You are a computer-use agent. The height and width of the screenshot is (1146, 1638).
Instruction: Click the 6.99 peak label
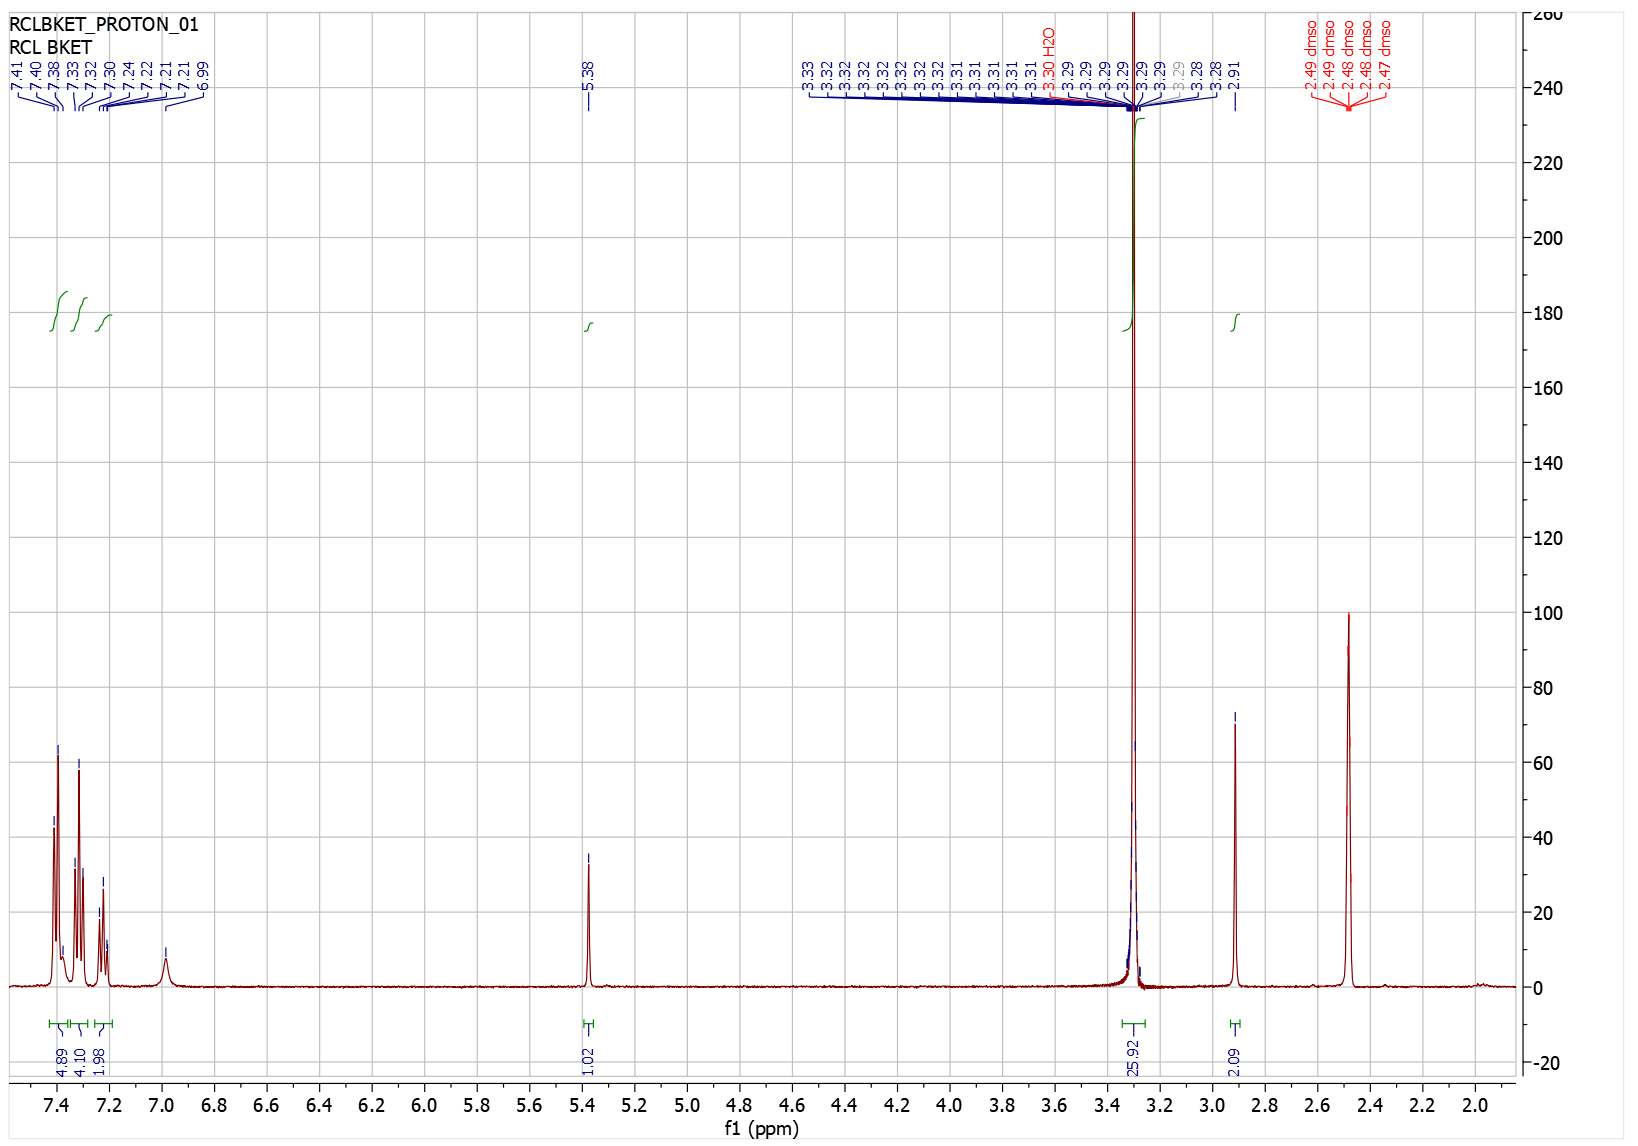[203, 74]
